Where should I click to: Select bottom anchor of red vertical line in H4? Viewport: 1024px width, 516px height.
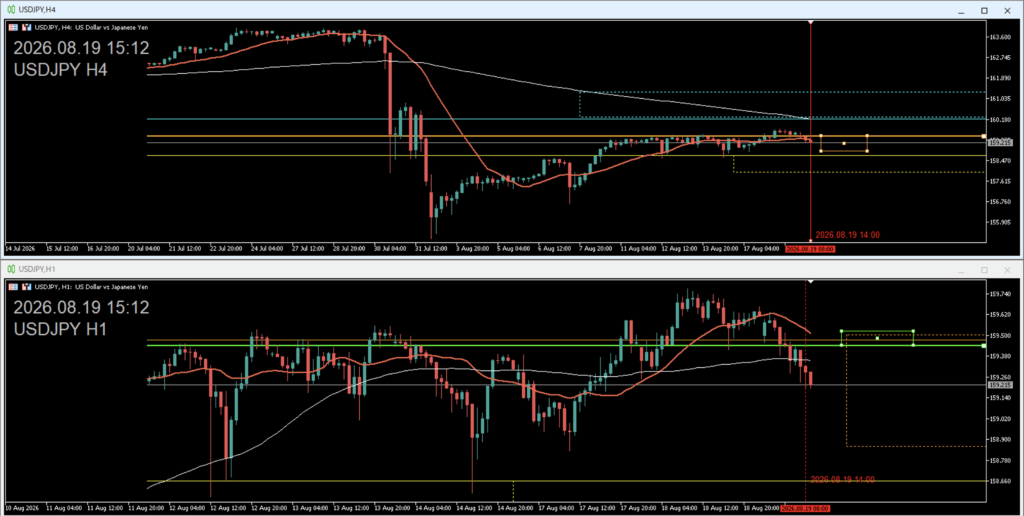tap(810, 240)
